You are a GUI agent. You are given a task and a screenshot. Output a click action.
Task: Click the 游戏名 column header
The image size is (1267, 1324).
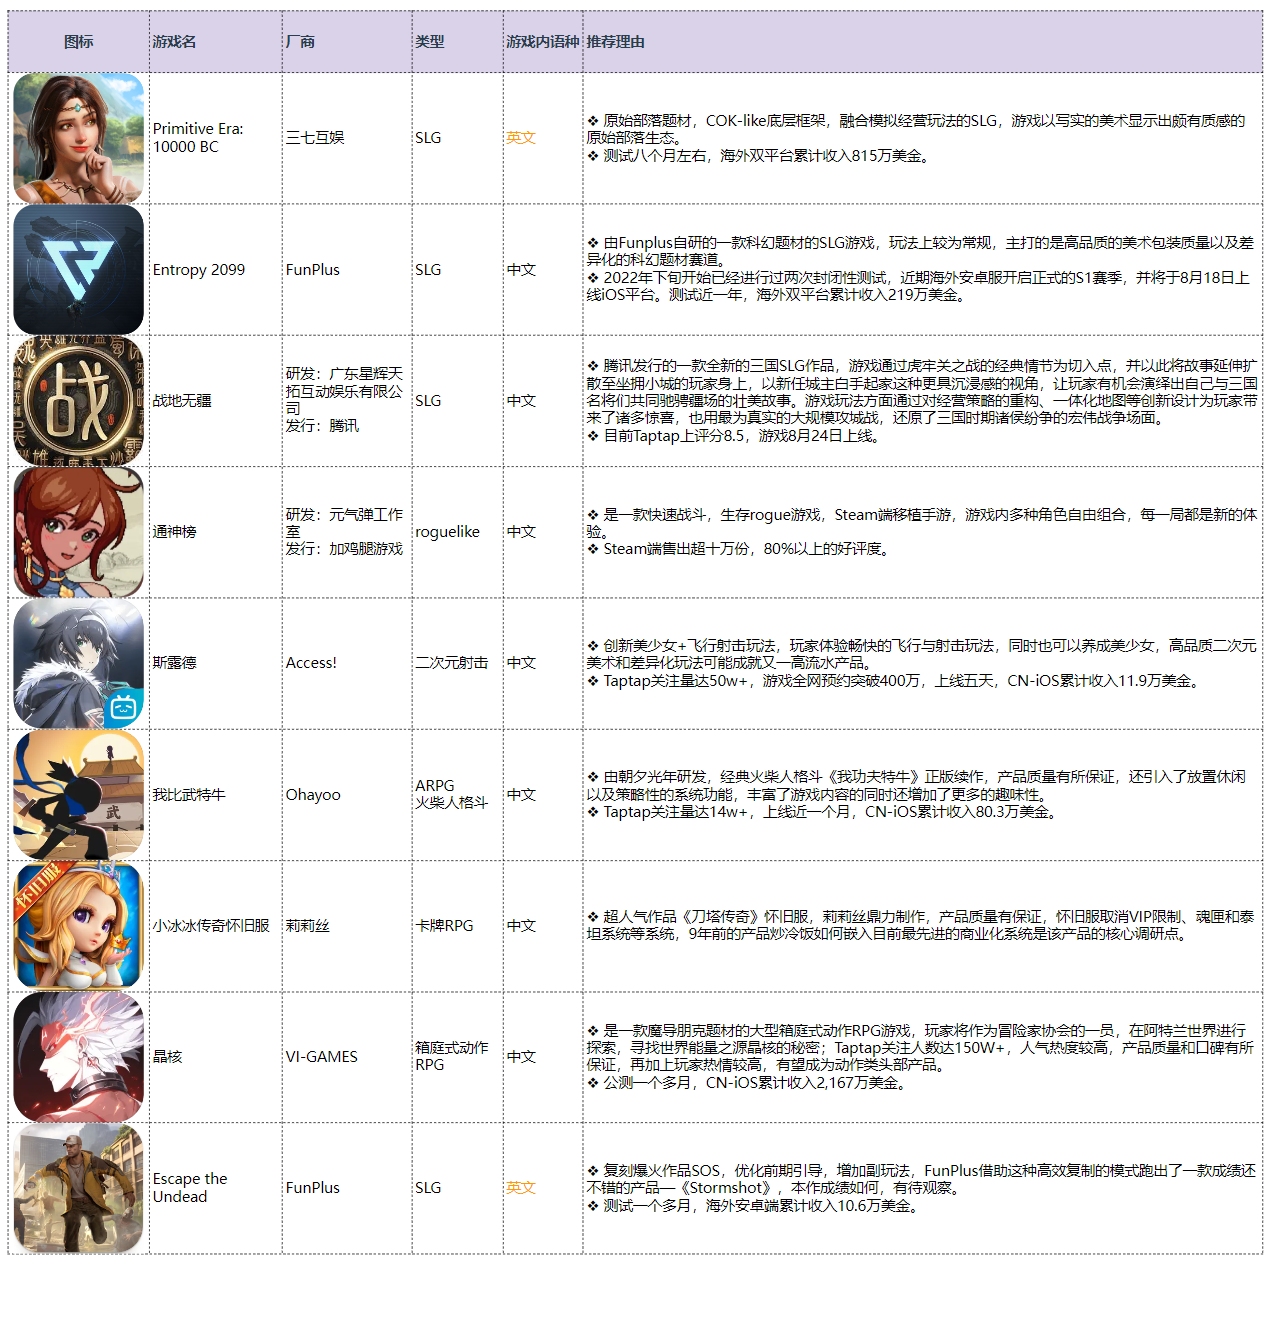click(175, 42)
